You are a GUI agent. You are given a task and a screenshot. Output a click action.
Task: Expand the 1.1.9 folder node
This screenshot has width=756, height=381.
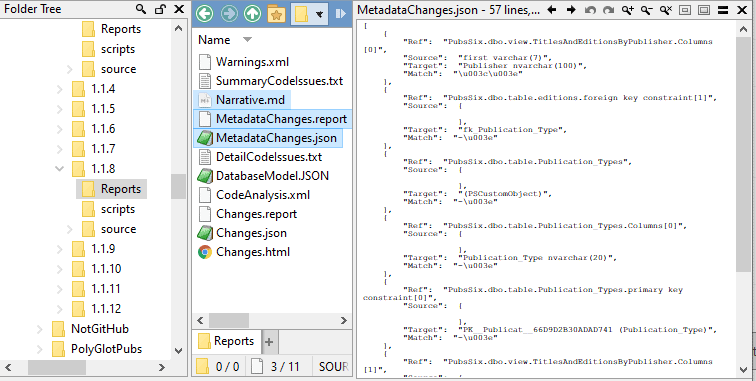point(60,249)
